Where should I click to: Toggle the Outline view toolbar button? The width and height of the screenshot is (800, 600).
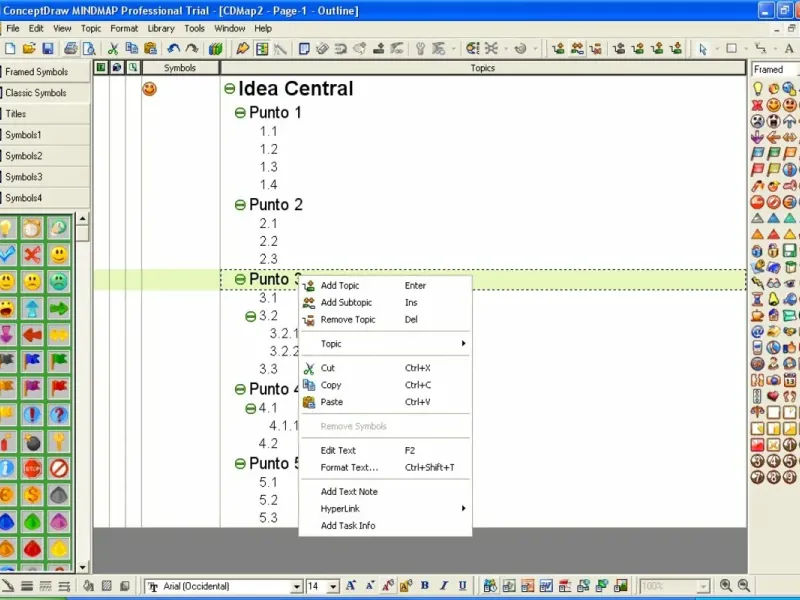pos(262,48)
